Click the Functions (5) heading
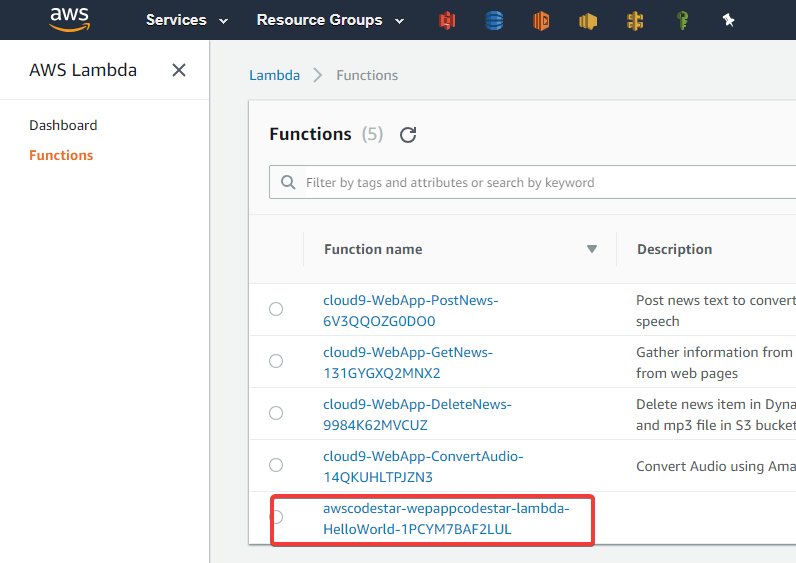The height and width of the screenshot is (563, 796). point(326,134)
